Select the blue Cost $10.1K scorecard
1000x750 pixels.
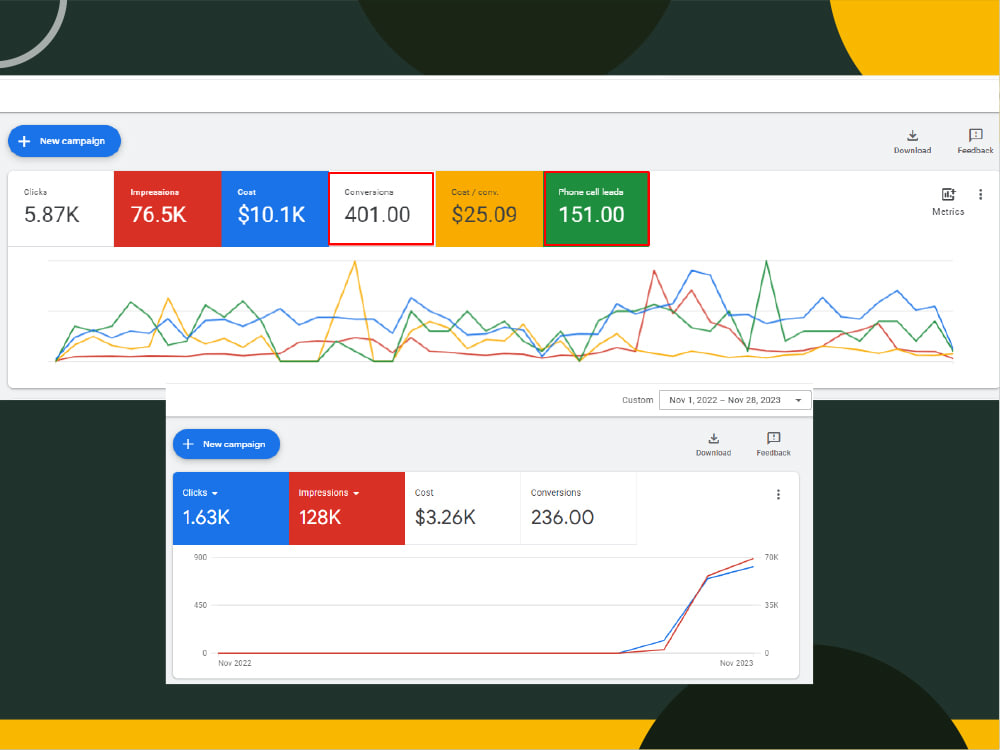(x=275, y=209)
